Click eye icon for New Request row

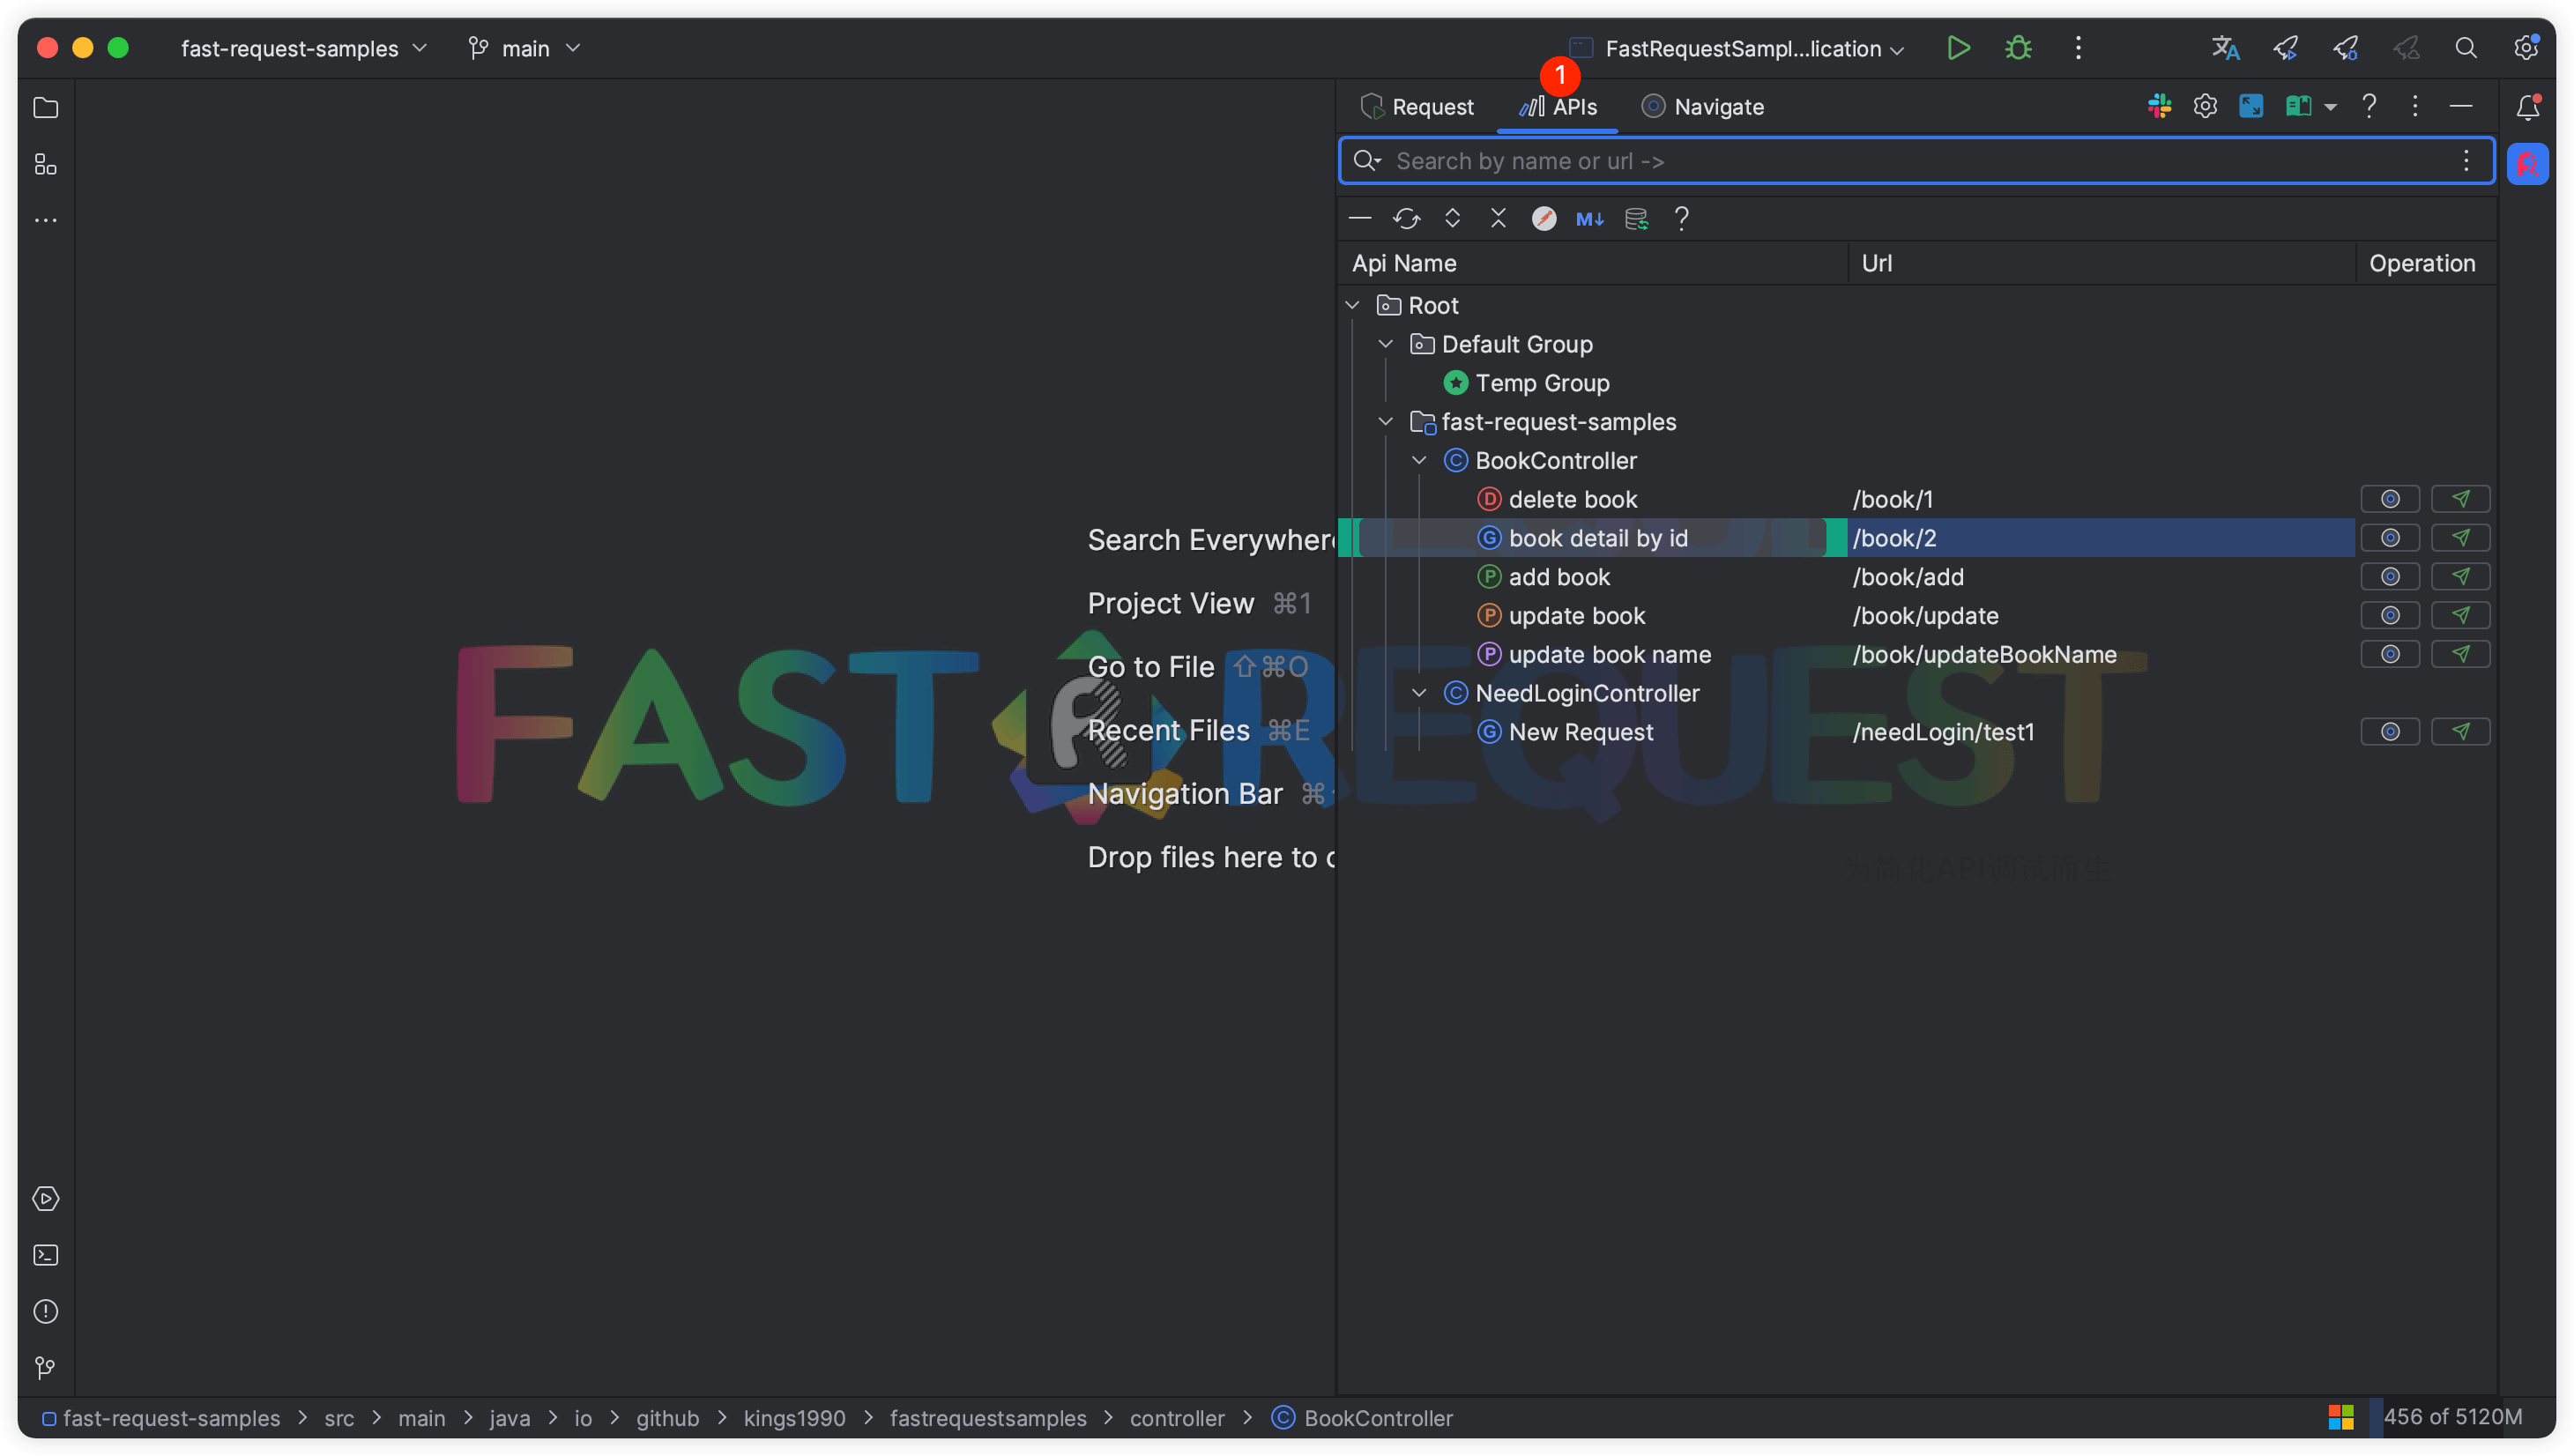tap(2390, 732)
